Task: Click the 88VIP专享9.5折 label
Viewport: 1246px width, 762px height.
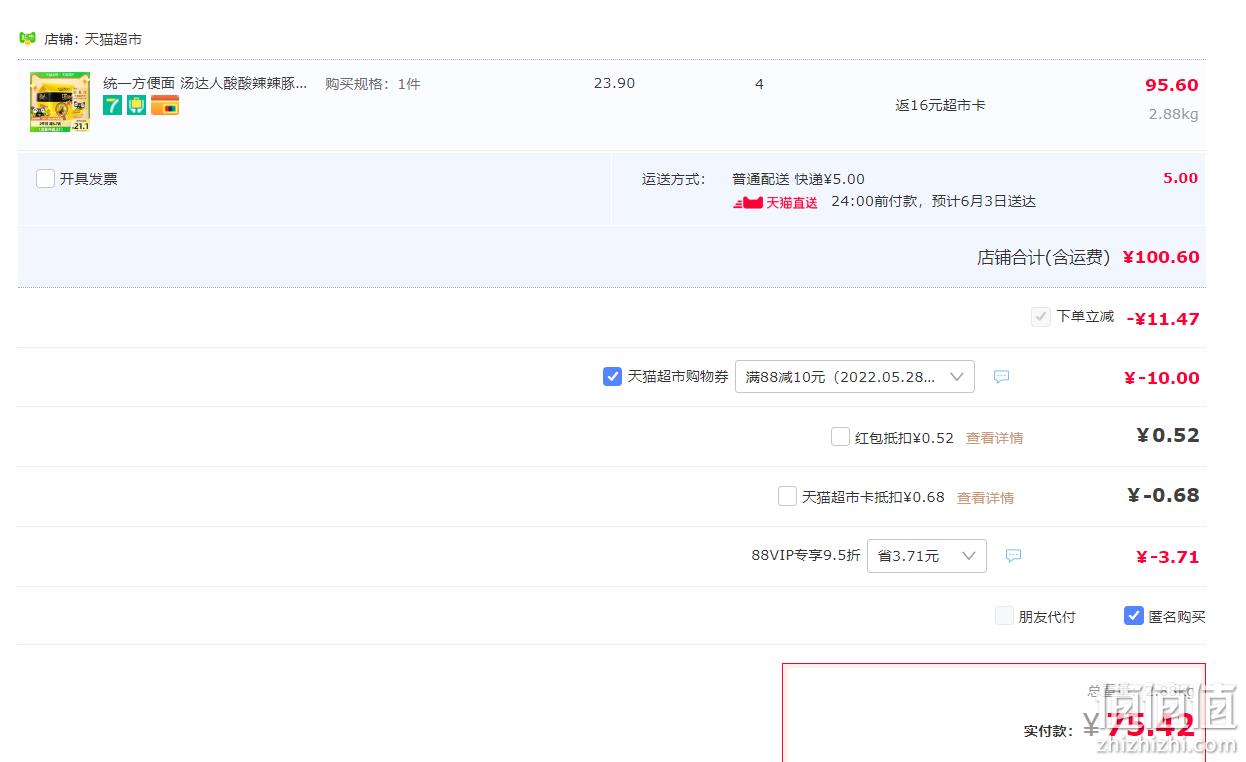Action: point(806,556)
